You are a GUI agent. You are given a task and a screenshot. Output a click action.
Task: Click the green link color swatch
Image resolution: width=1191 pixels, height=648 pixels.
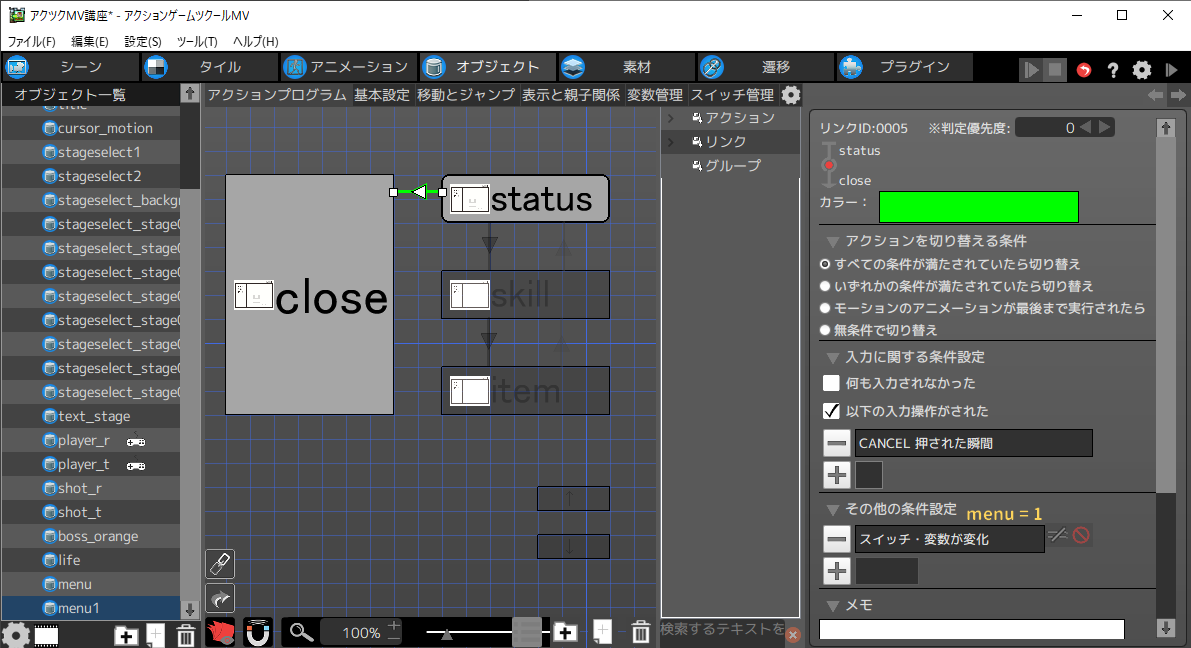click(978, 207)
